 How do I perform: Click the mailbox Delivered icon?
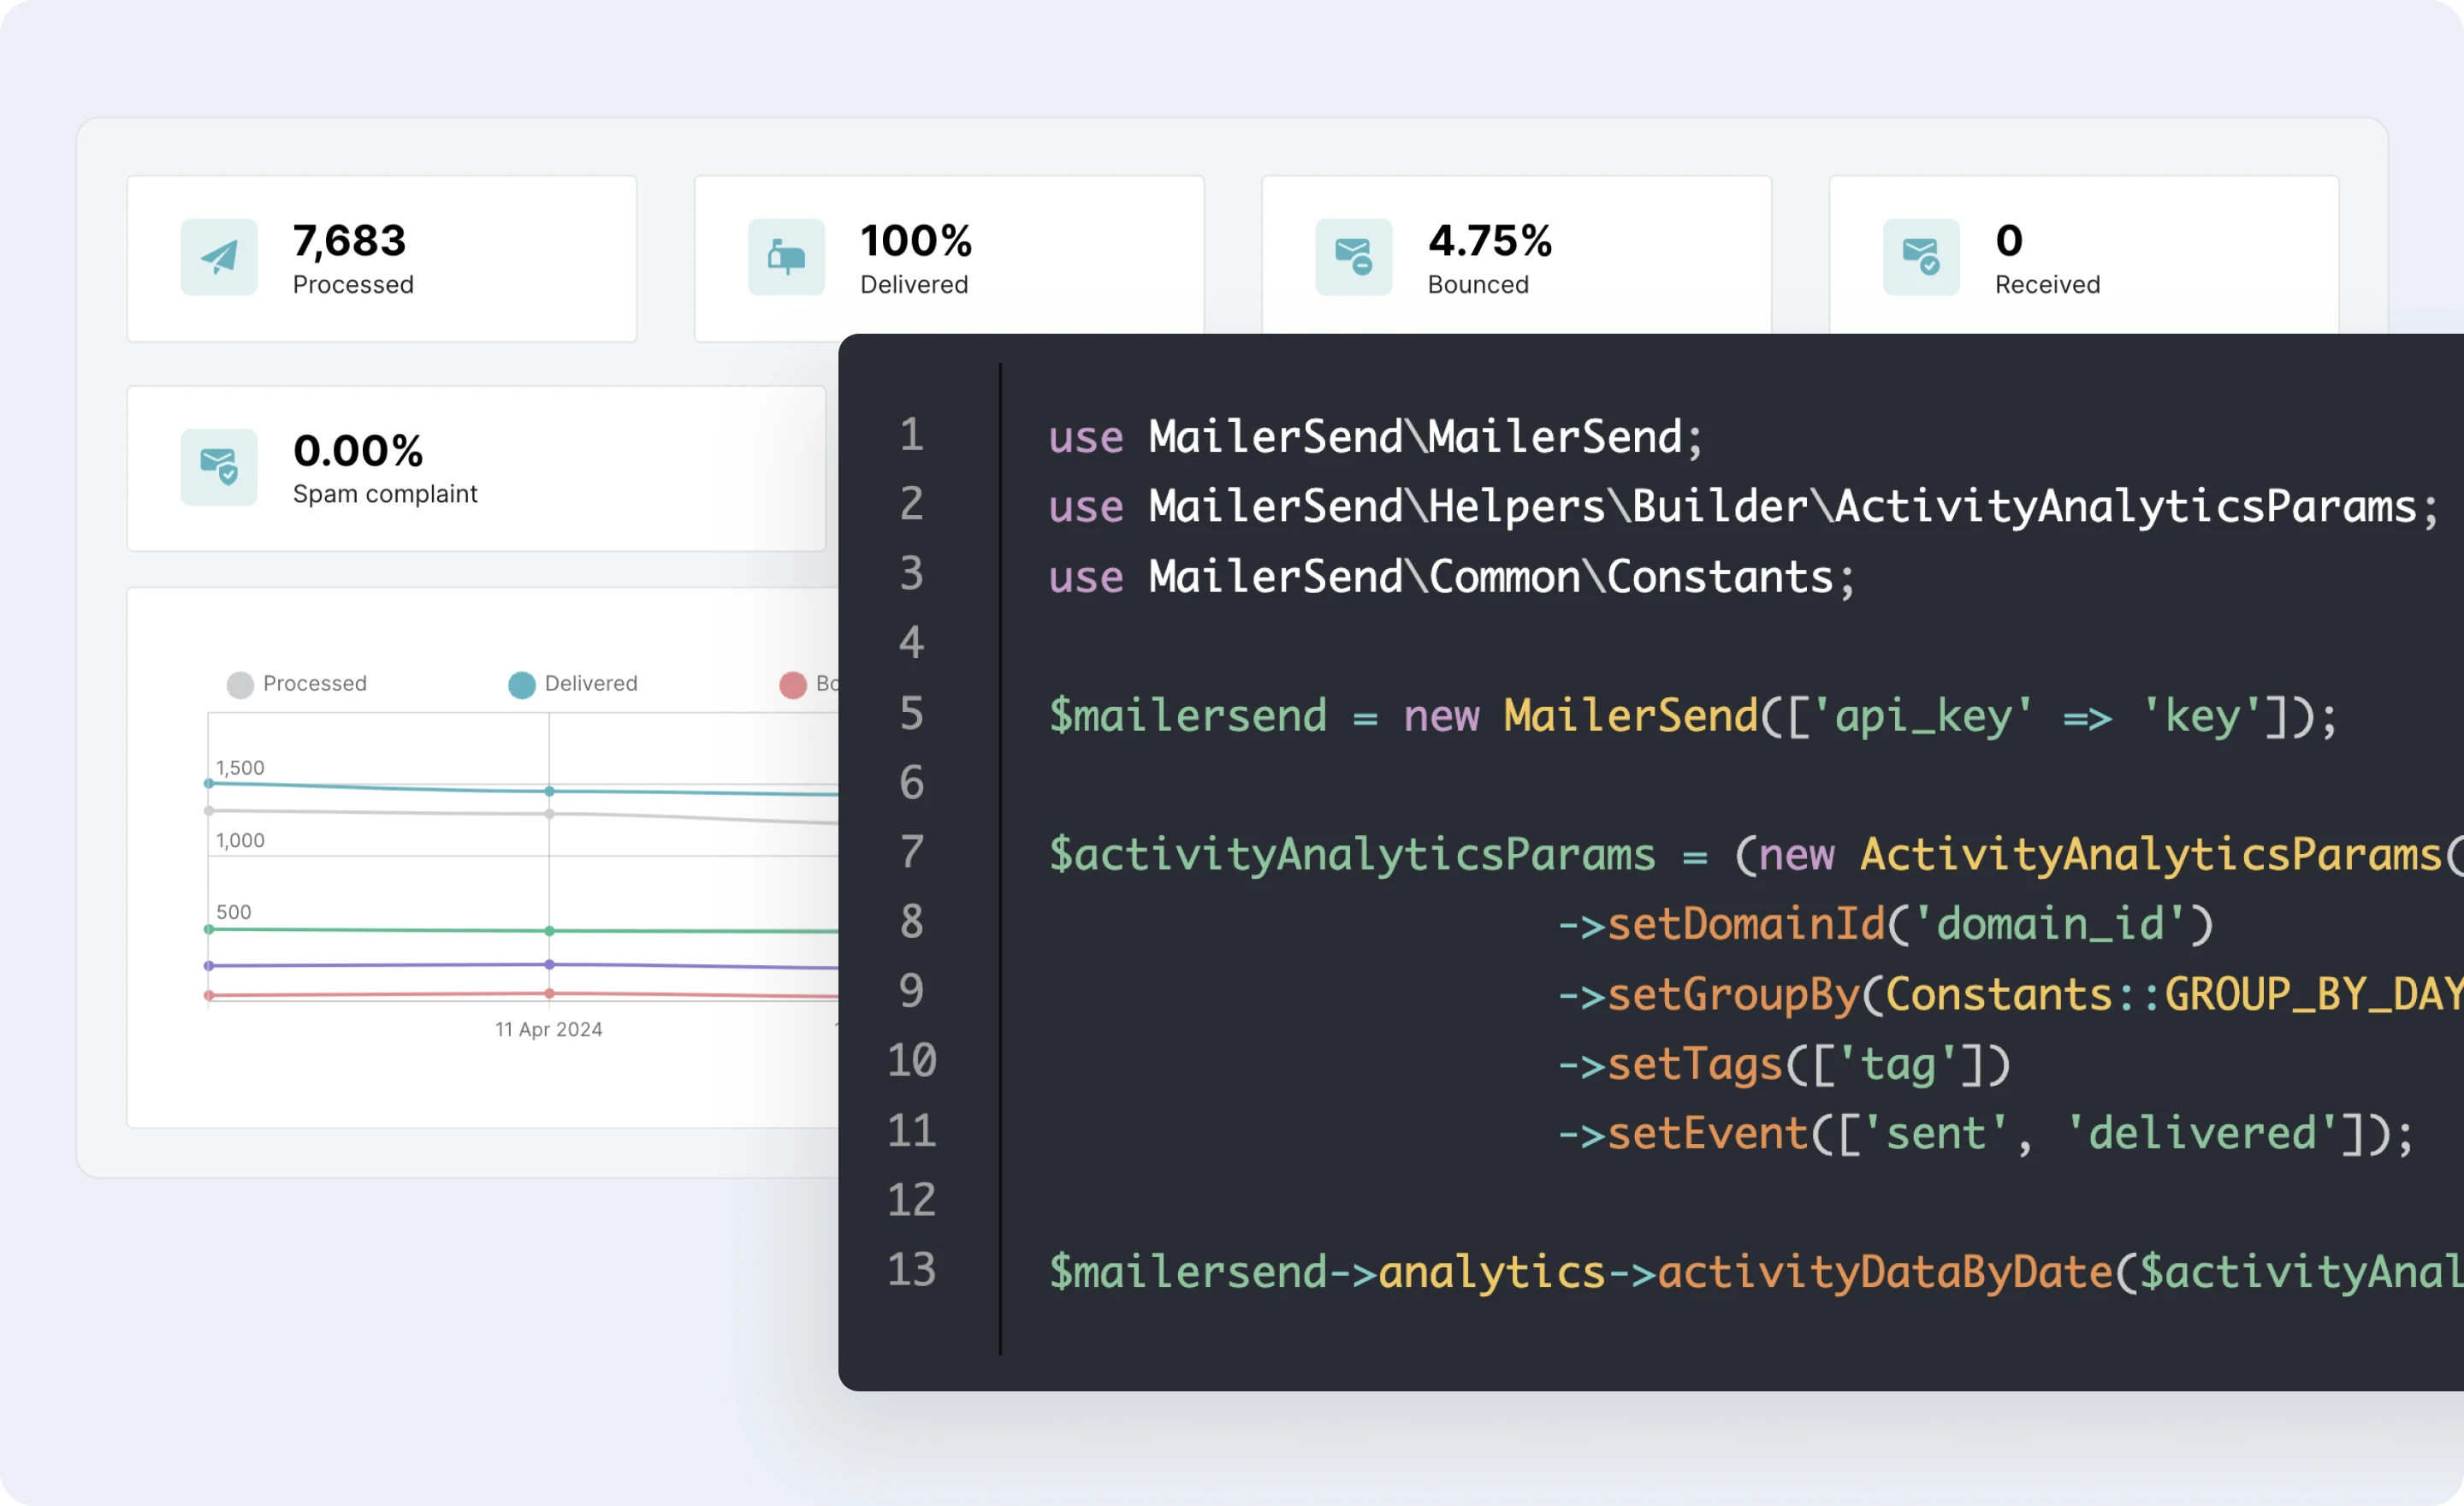coord(786,257)
